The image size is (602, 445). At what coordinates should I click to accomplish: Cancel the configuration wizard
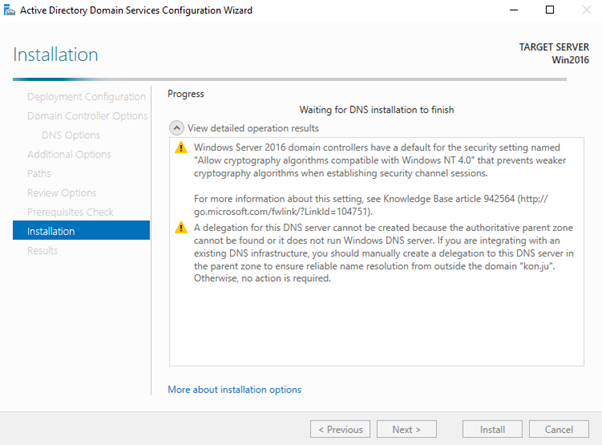[x=559, y=429]
